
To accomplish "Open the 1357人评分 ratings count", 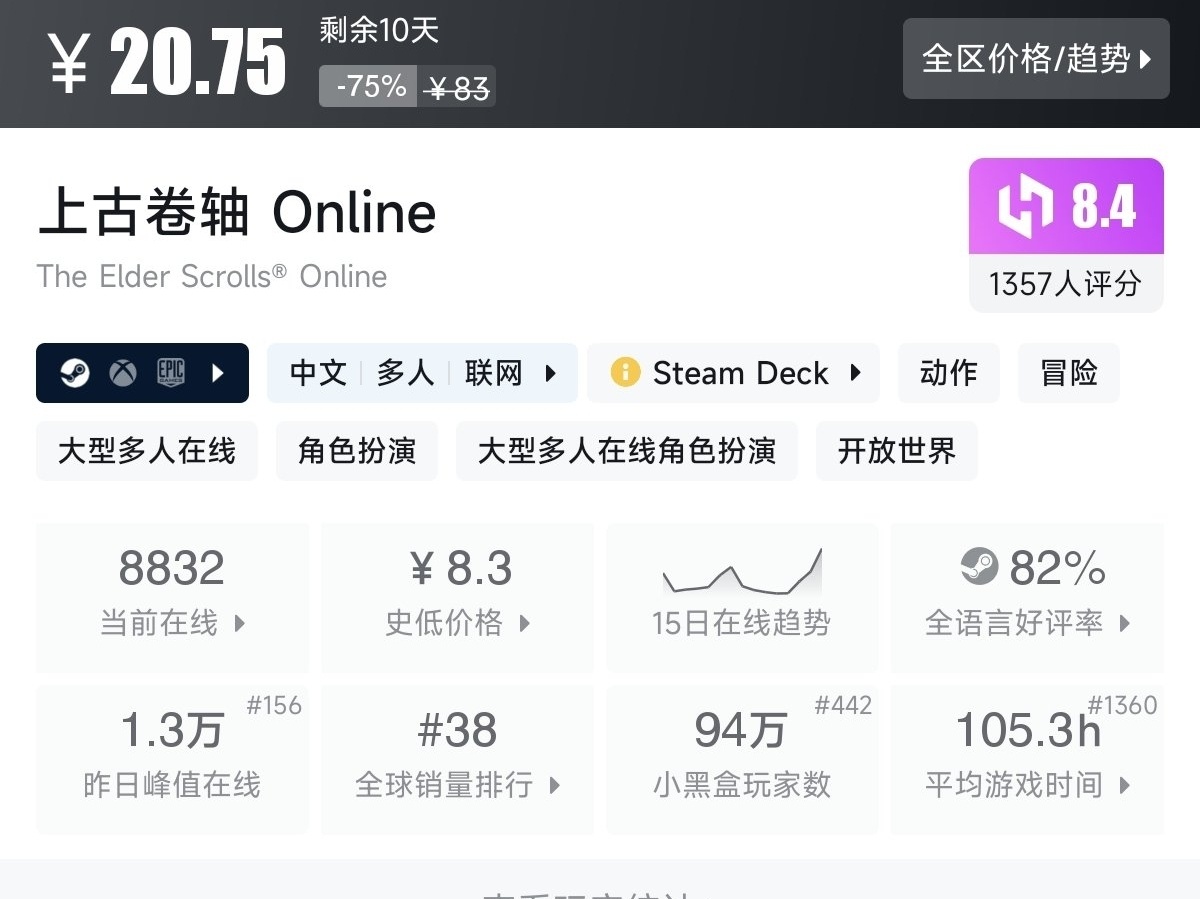I will coord(1065,284).
